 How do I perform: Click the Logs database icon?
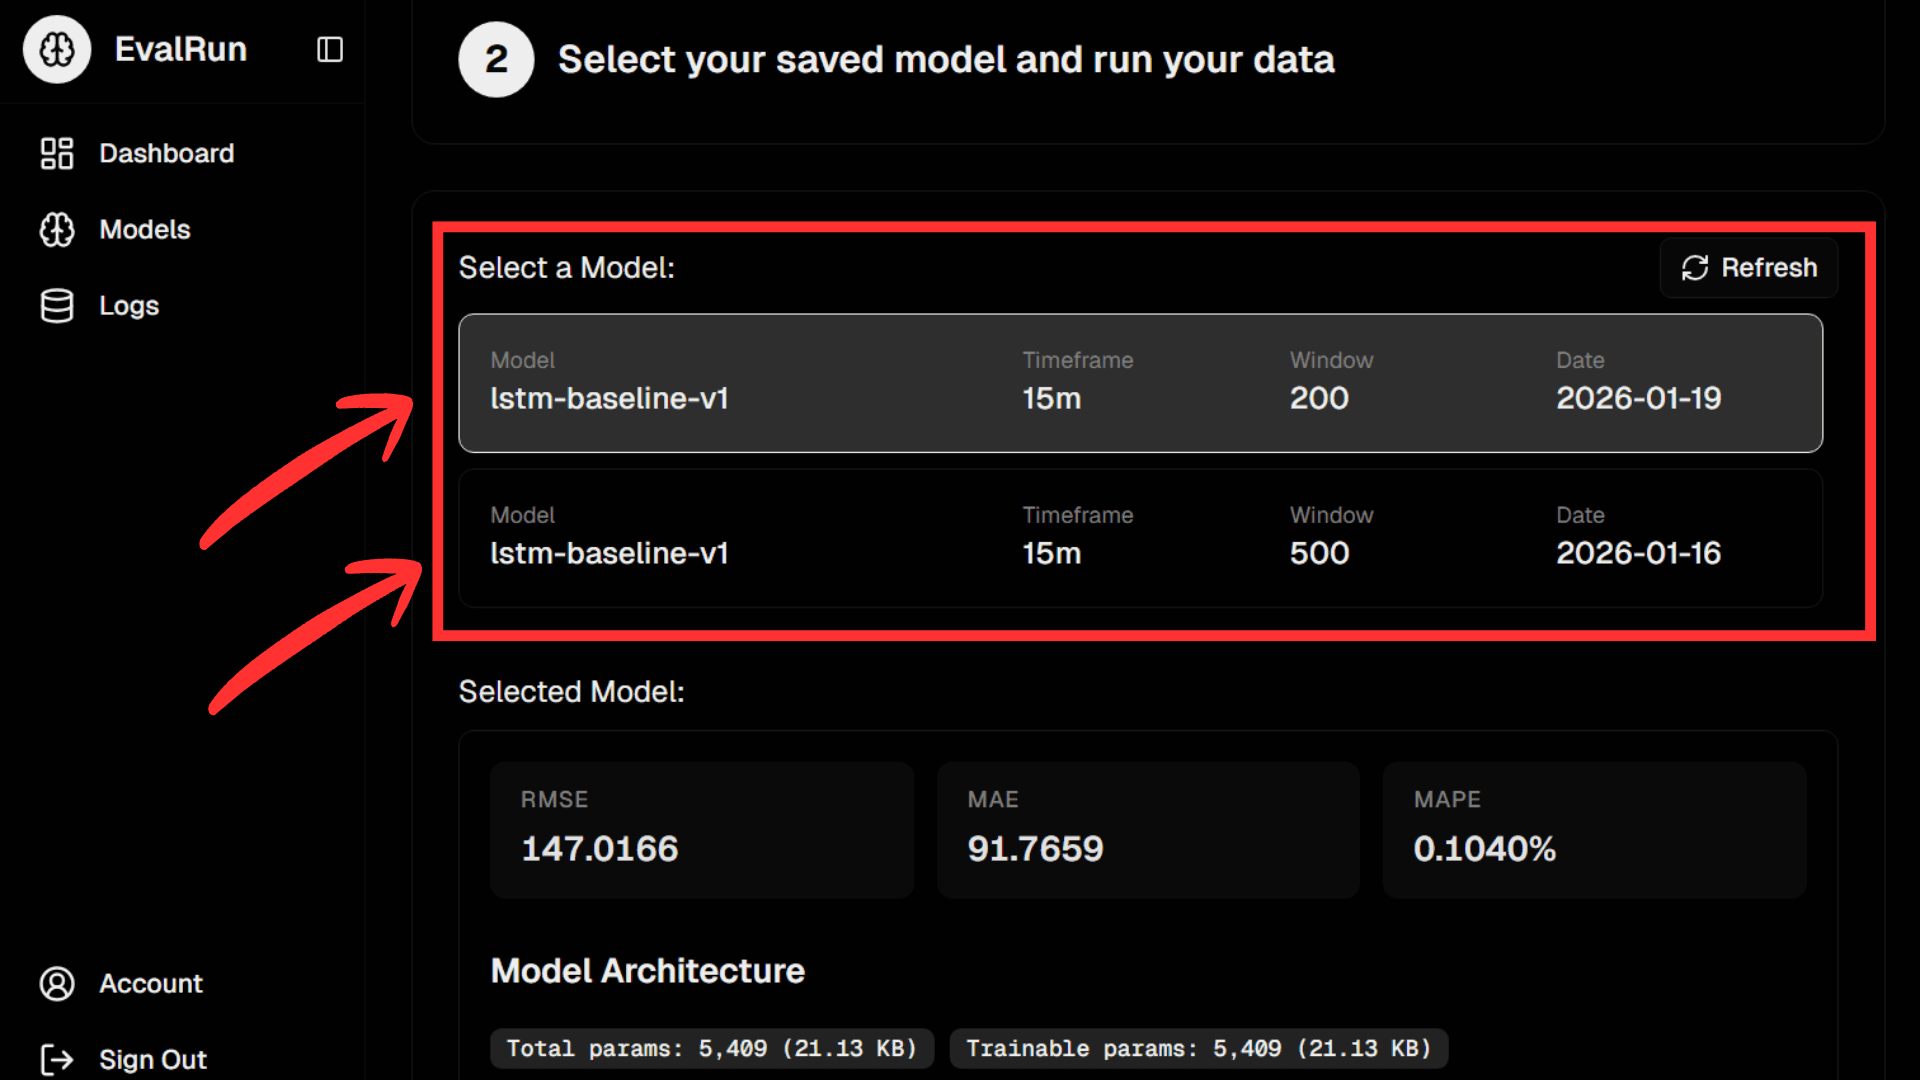coord(57,305)
